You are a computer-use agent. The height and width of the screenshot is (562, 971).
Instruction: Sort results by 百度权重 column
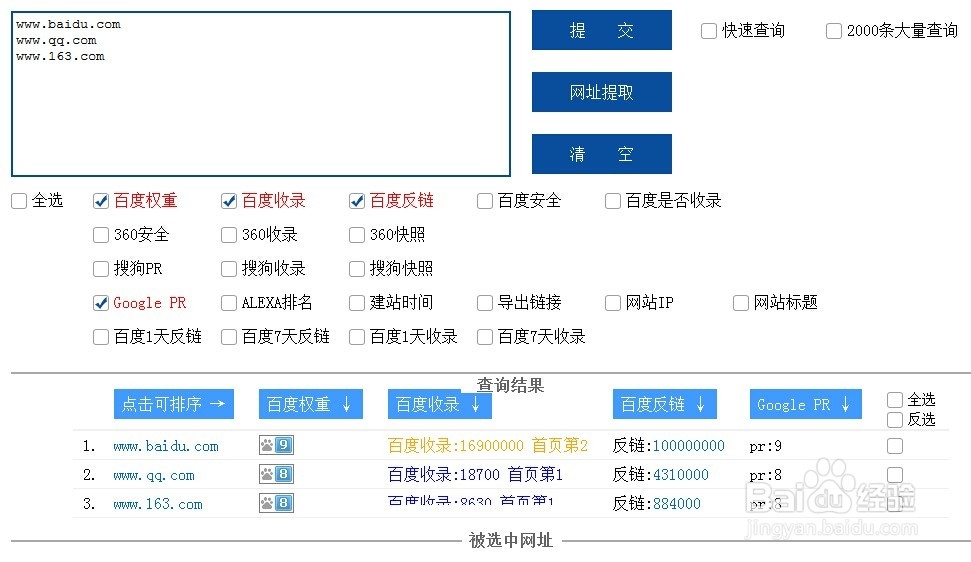[310, 404]
